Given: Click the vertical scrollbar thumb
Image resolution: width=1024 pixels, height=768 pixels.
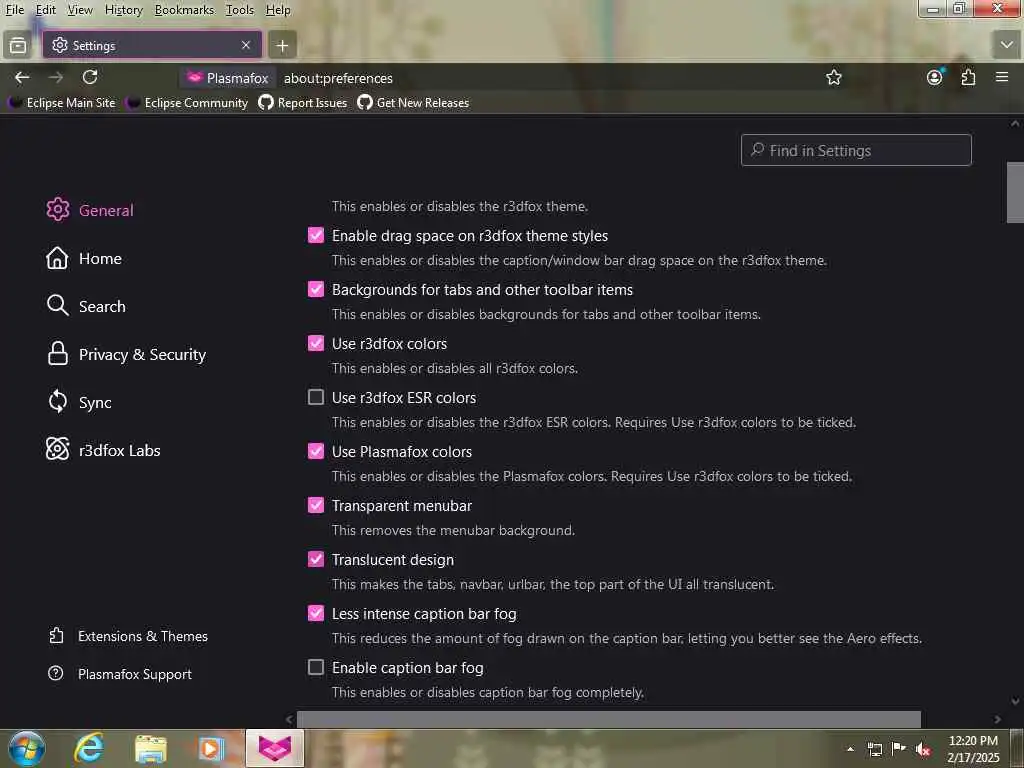Looking at the screenshot, I should coord(1015,193).
